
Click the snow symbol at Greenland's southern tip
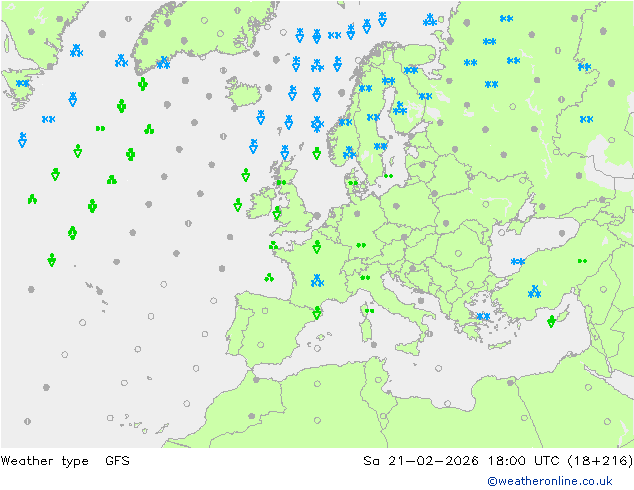163,63
